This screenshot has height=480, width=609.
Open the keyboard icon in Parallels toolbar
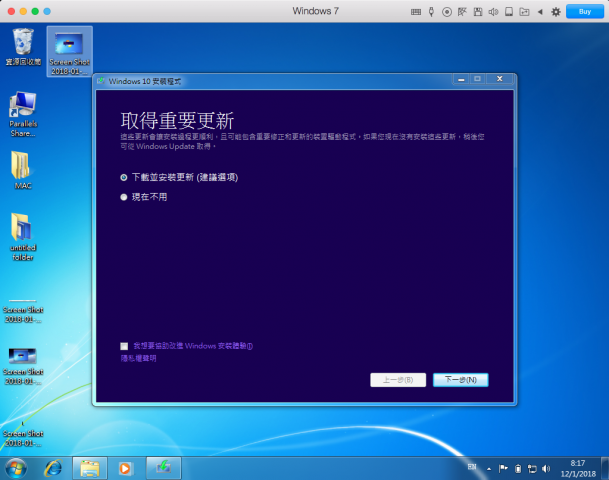[x=416, y=12]
